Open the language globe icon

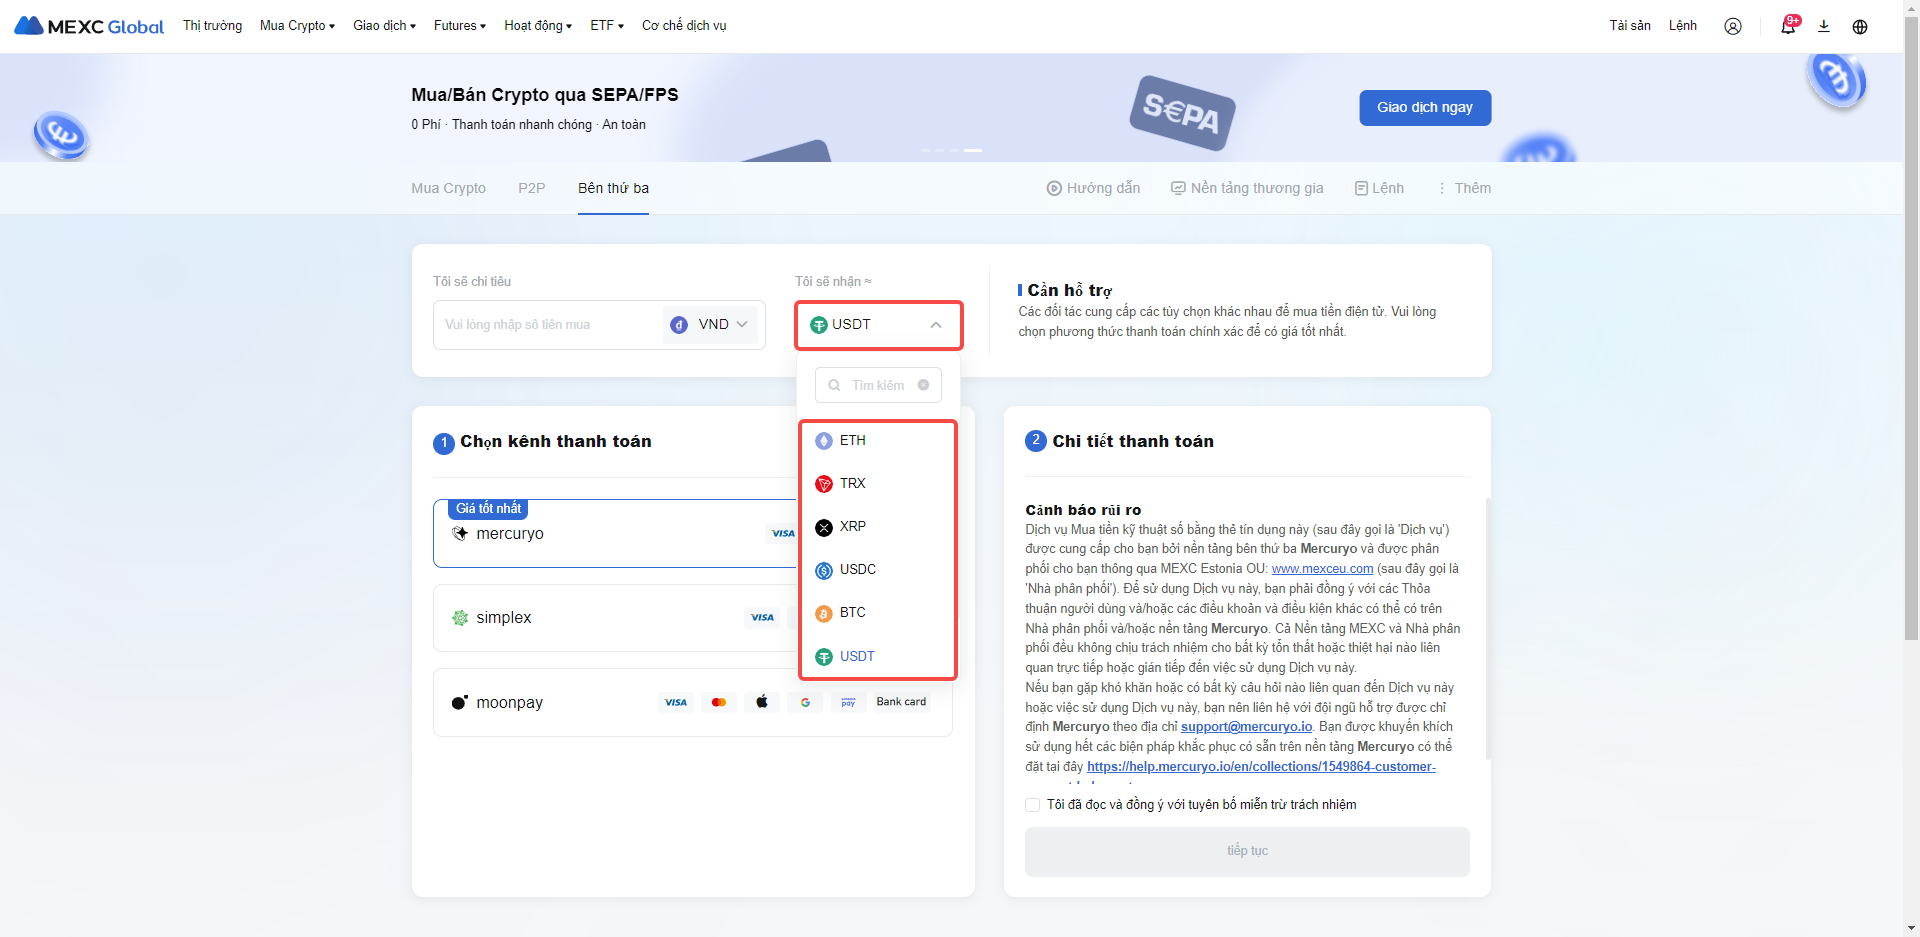click(1860, 26)
